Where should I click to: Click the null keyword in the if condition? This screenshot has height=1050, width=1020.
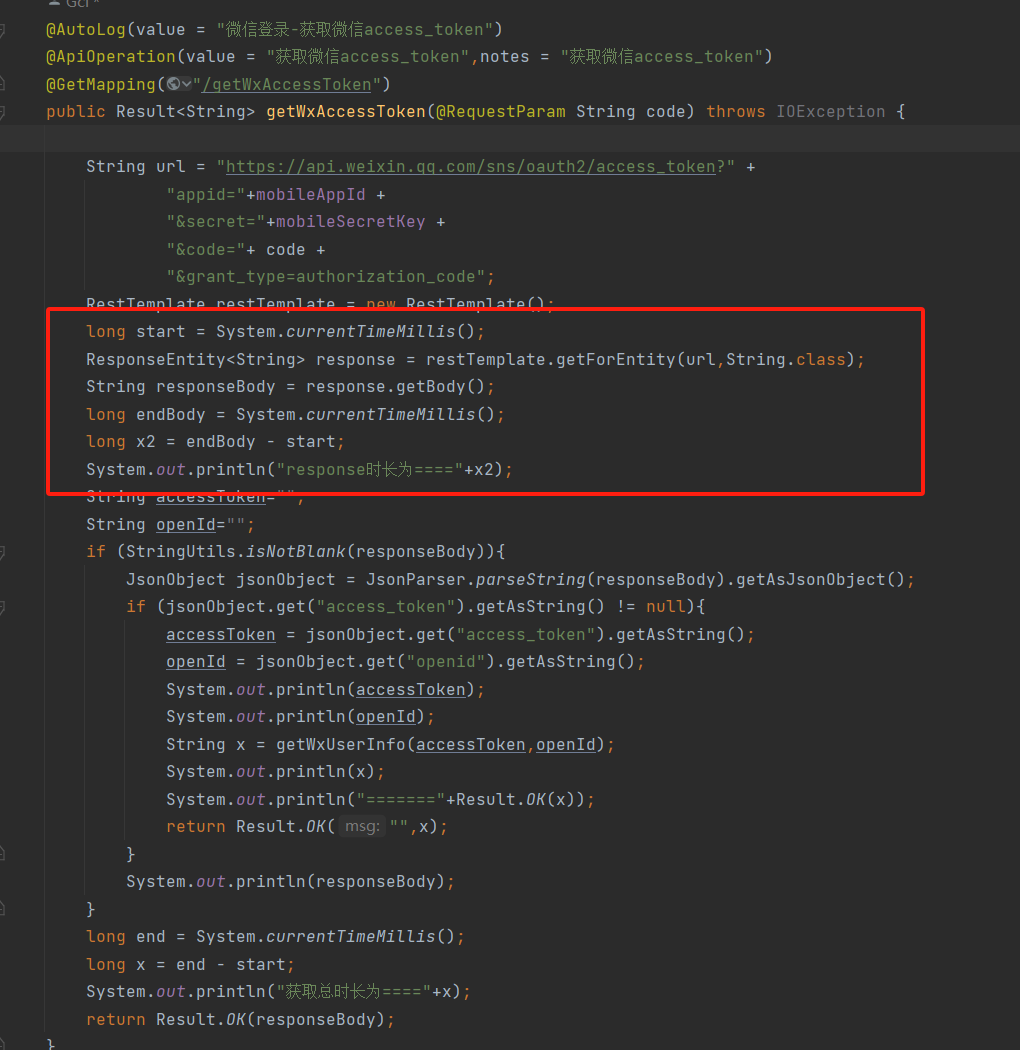click(666, 607)
